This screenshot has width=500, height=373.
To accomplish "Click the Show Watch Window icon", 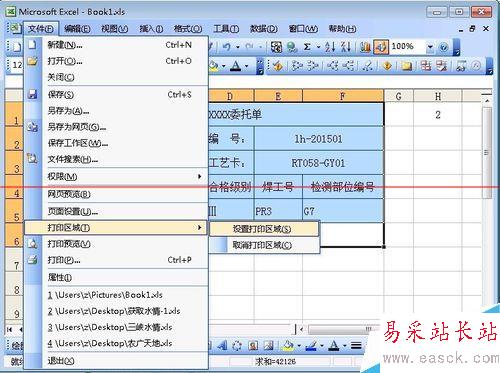I will (x=461, y=66).
